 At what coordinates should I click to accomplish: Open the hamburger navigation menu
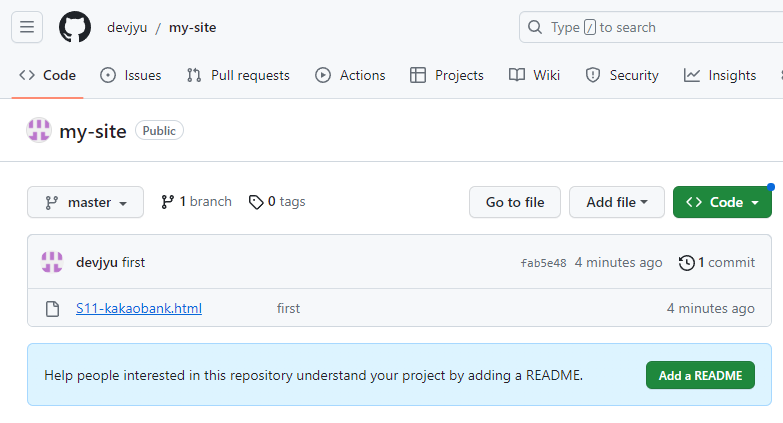point(27,27)
